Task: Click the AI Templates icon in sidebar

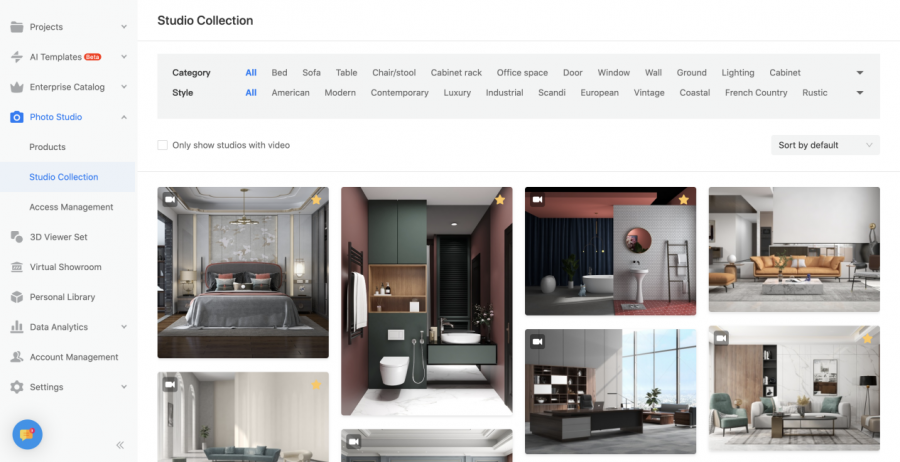Action: coord(17,57)
